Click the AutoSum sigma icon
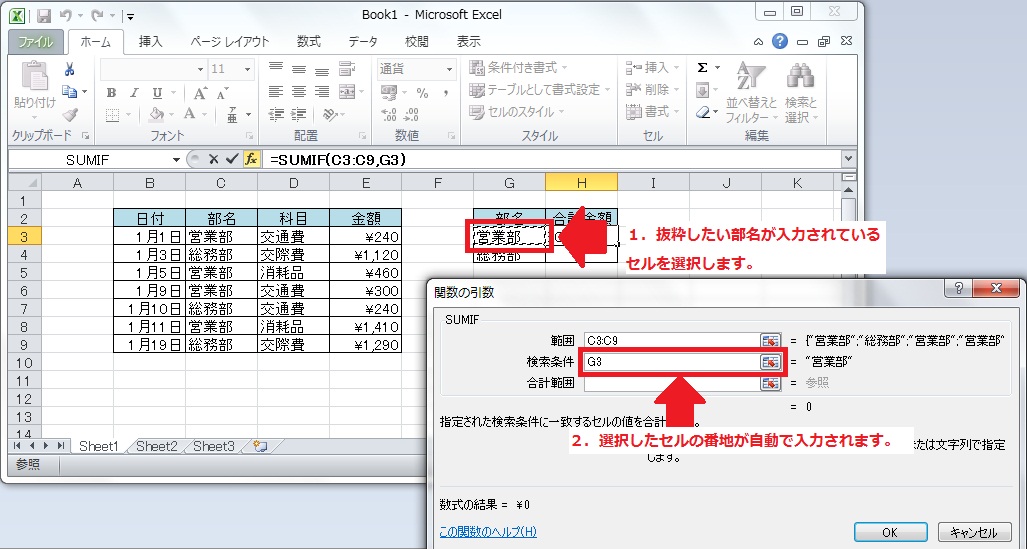The image size is (1027, 549). click(x=702, y=68)
